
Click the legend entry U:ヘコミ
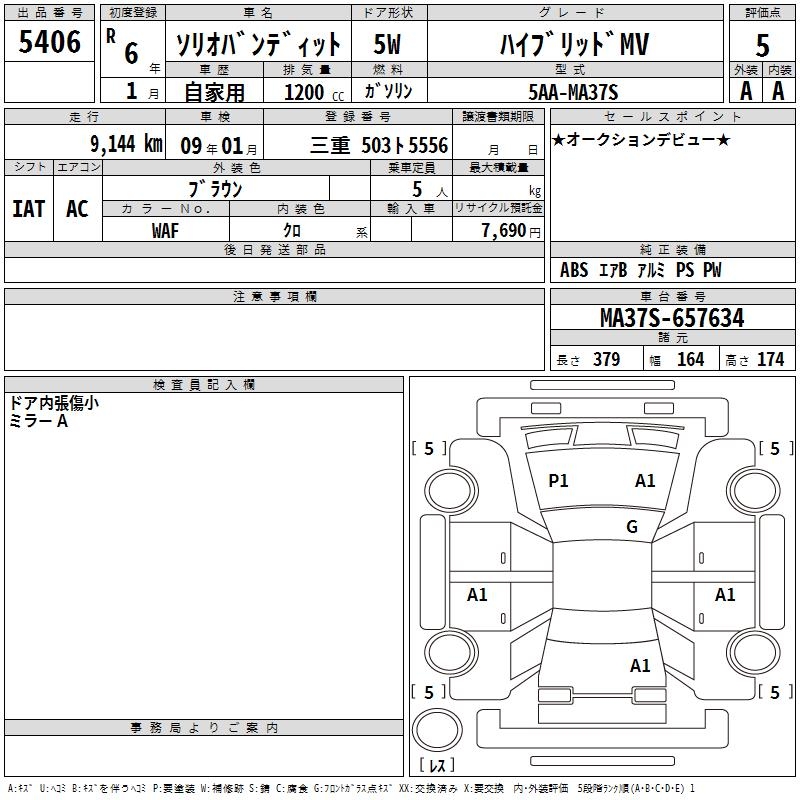[x=53, y=789]
